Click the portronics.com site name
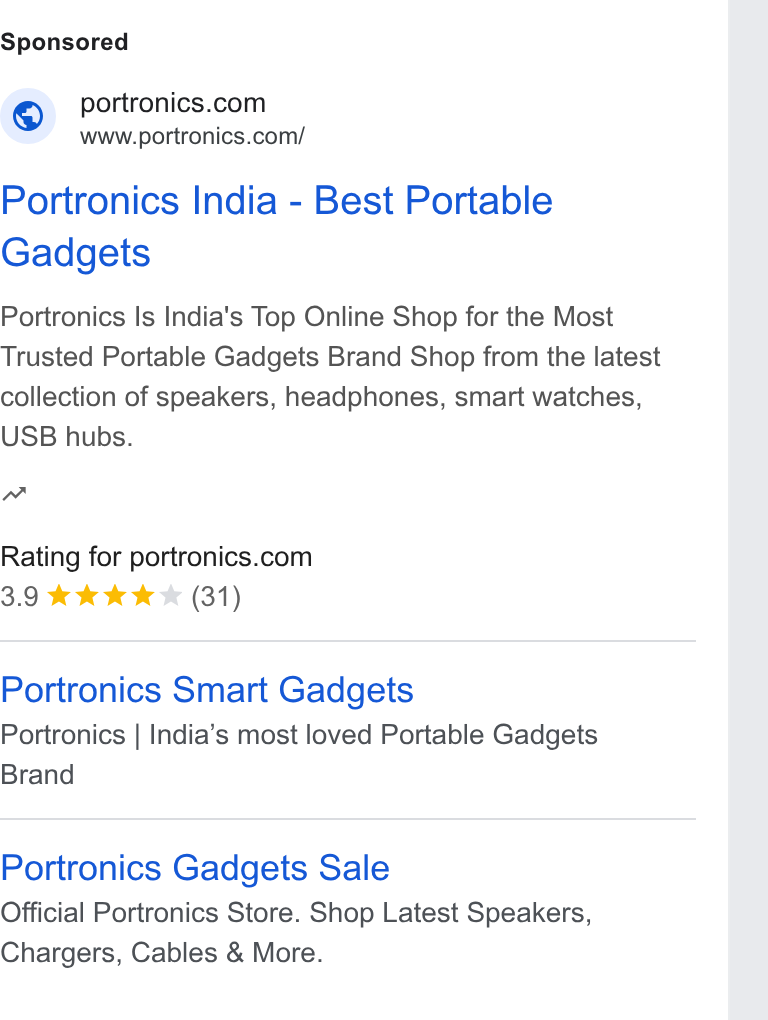768x1020 pixels. pyautogui.click(x=173, y=103)
